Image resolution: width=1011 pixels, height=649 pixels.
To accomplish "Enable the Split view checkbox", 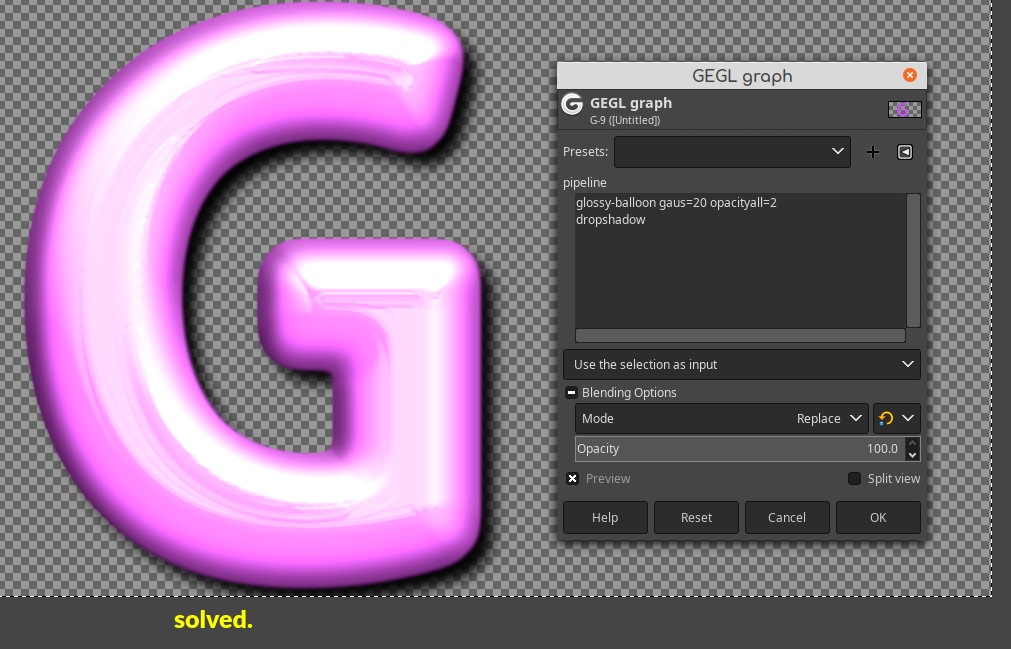I will pos(854,478).
